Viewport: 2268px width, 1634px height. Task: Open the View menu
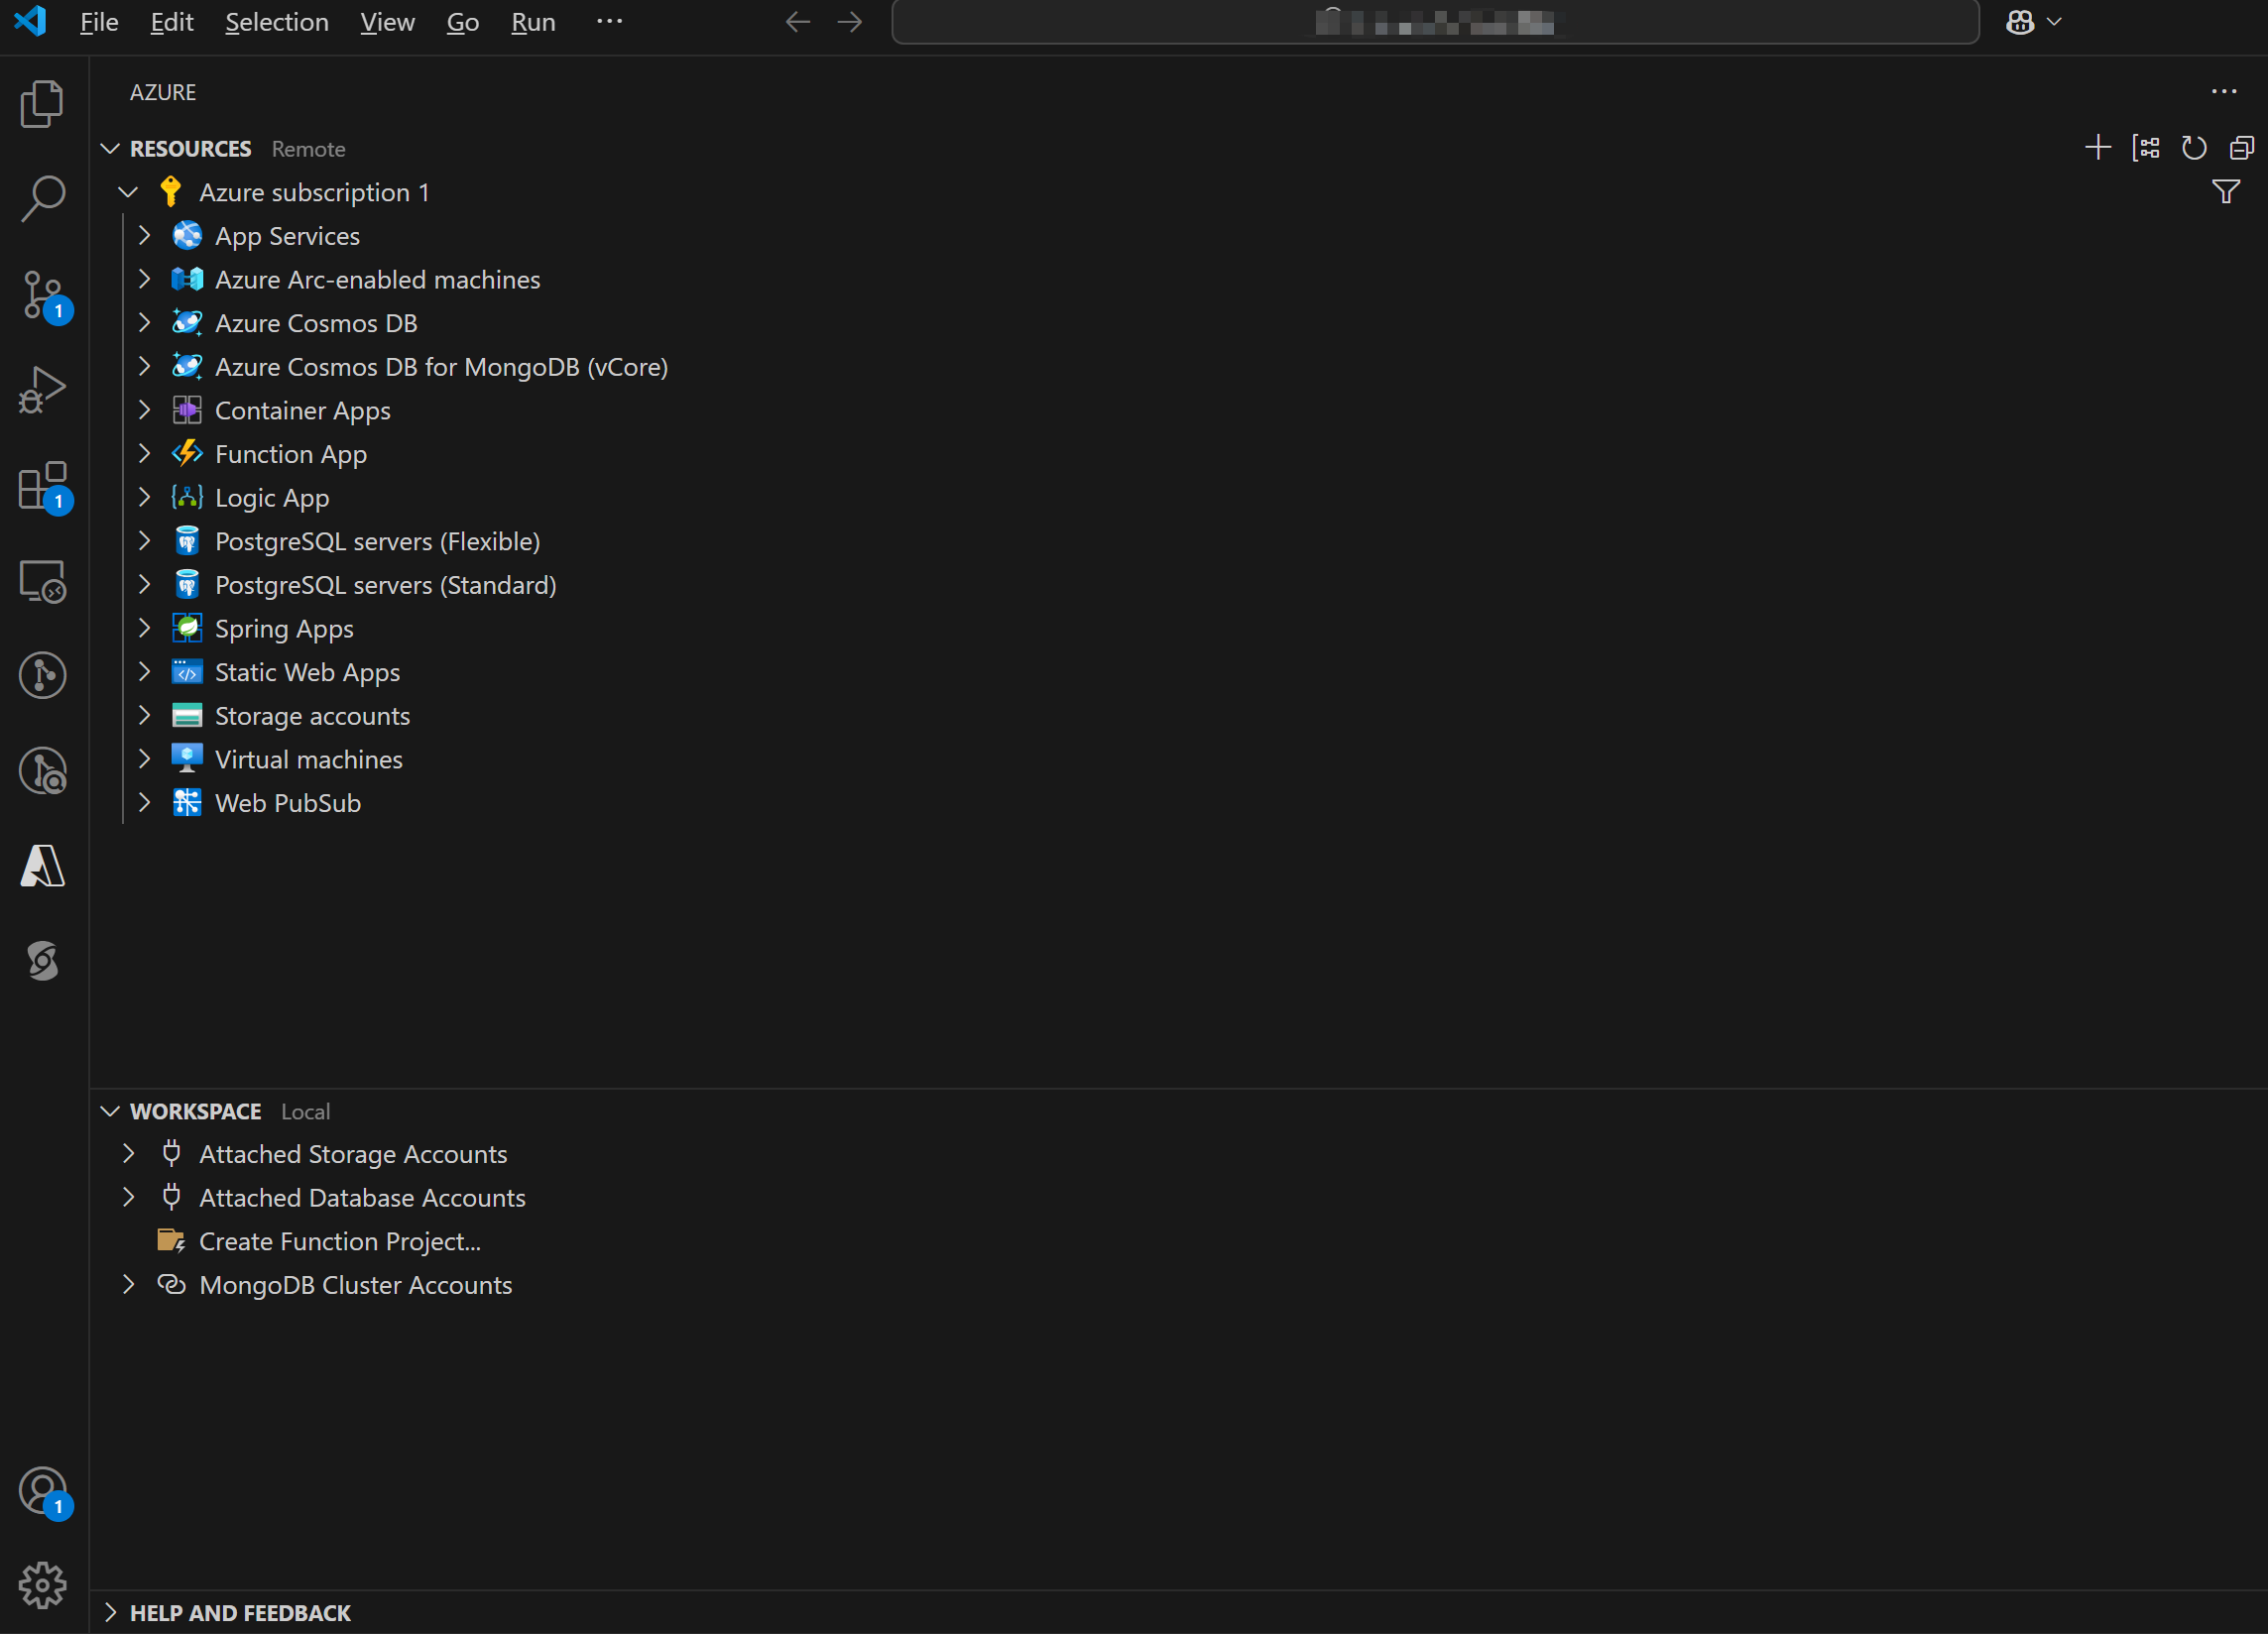[387, 22]
